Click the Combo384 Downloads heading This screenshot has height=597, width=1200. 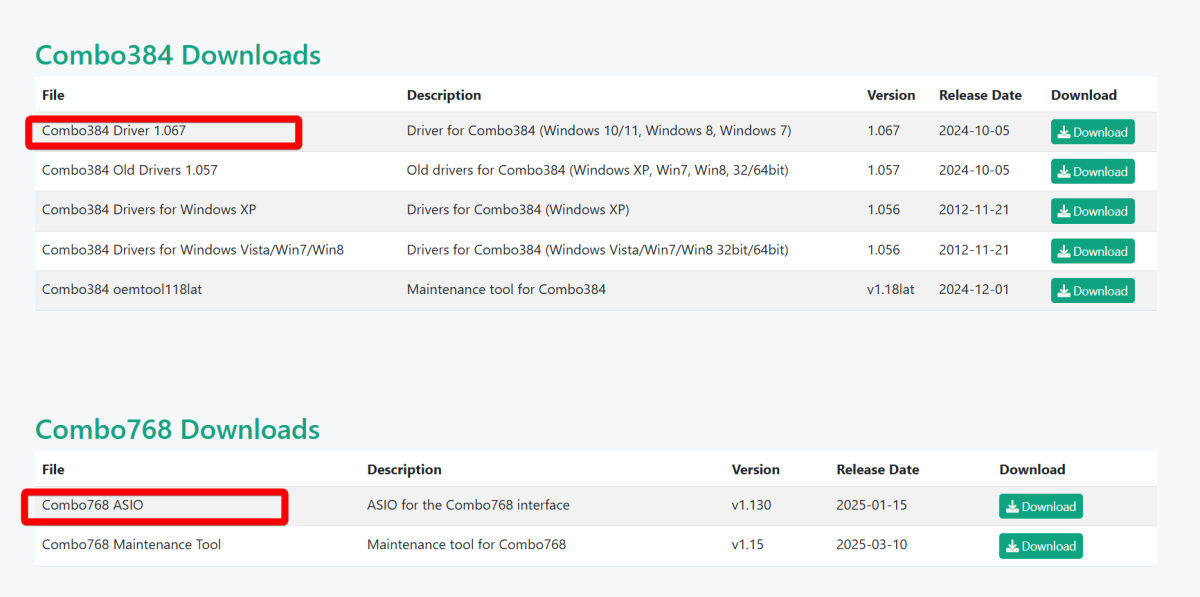[x=178, y=55]
